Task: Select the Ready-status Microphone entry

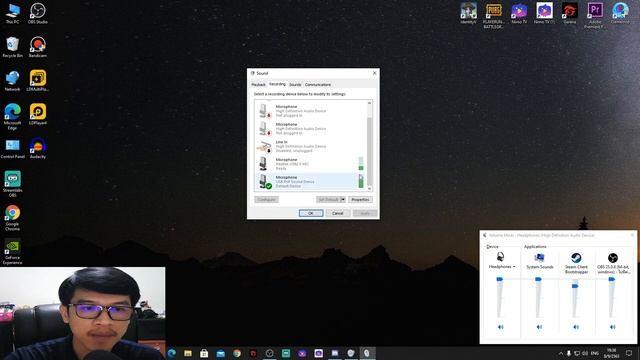Action: [x=310, y=164]
